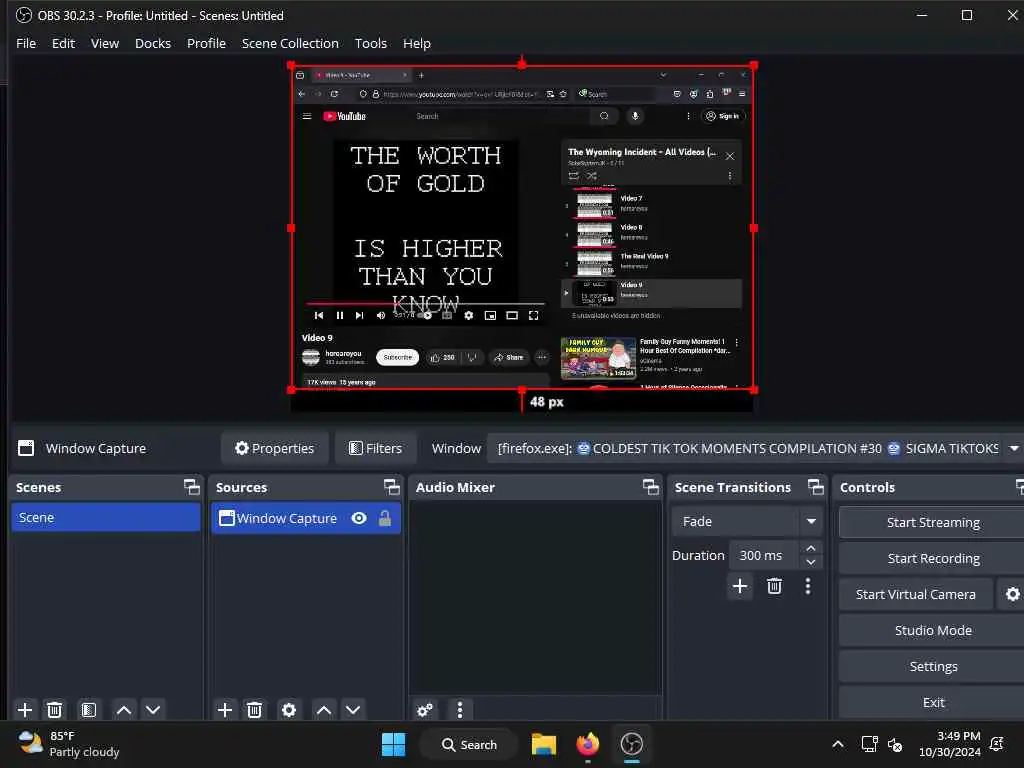Click the Exit button

(933, 702)
